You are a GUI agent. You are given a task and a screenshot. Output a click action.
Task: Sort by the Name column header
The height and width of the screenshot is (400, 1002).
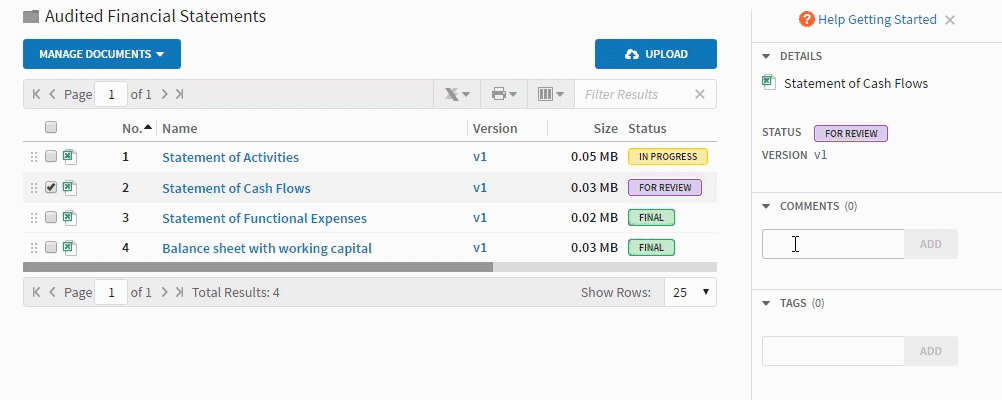tap(180, 128)
